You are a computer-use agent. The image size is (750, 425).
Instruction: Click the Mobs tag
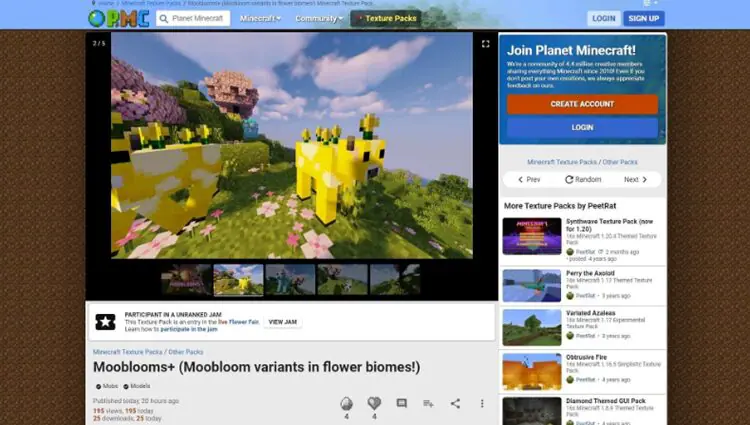(106, 386)
